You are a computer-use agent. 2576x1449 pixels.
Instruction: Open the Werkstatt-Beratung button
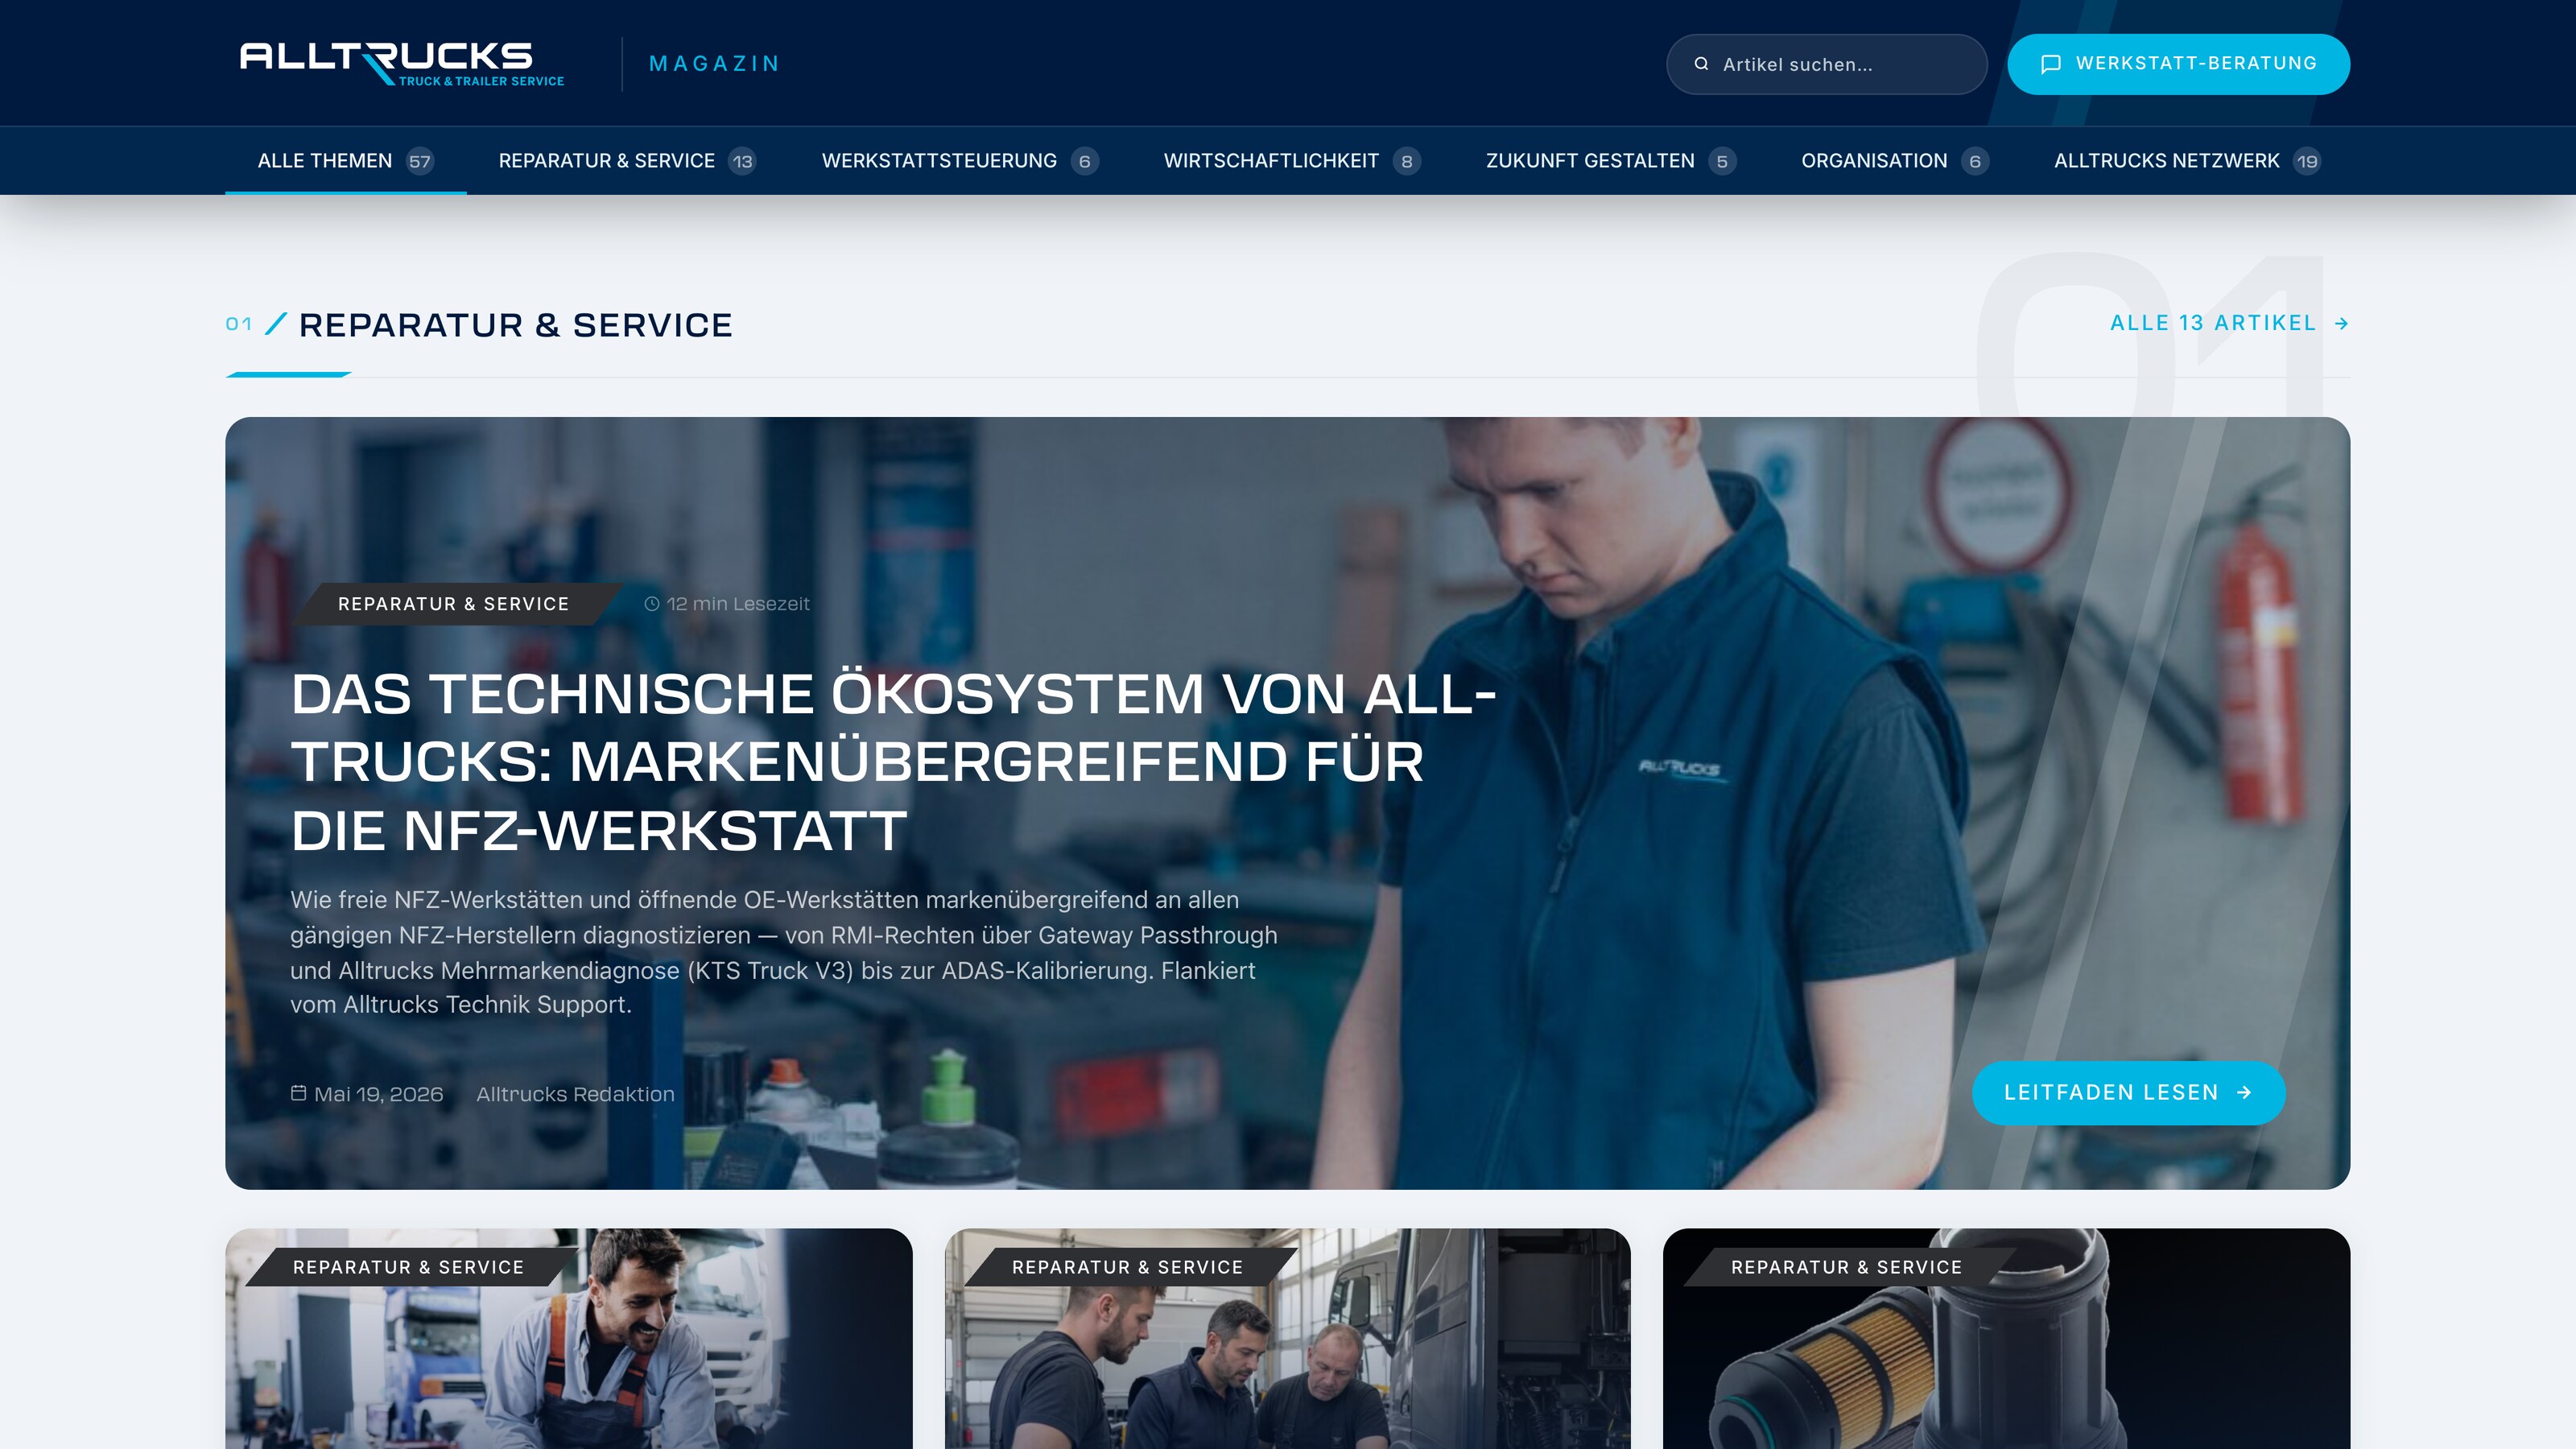click(2178, 64)
